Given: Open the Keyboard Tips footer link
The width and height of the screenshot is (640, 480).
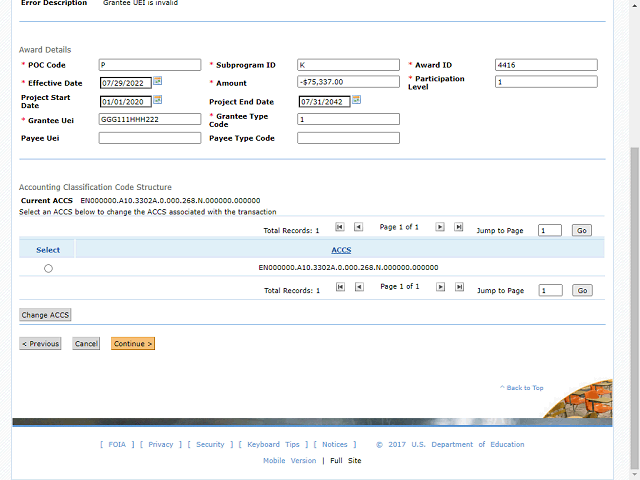Looking at the screenshot, I should click(273, 444).
